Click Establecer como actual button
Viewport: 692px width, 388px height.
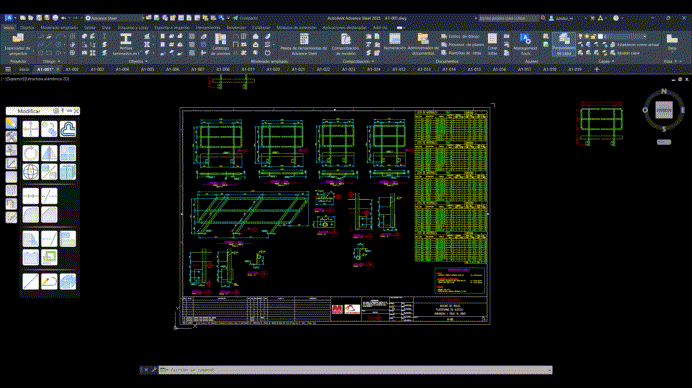pyautogui.click(x=635, y=45)
